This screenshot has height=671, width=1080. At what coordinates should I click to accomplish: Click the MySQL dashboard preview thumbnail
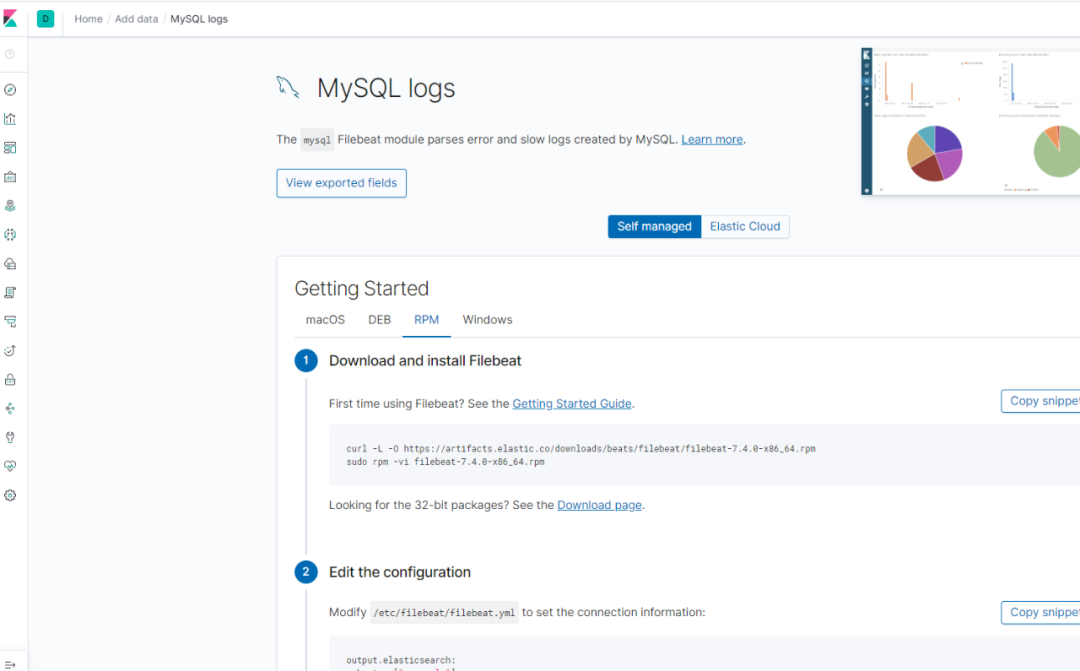point(970,121)
